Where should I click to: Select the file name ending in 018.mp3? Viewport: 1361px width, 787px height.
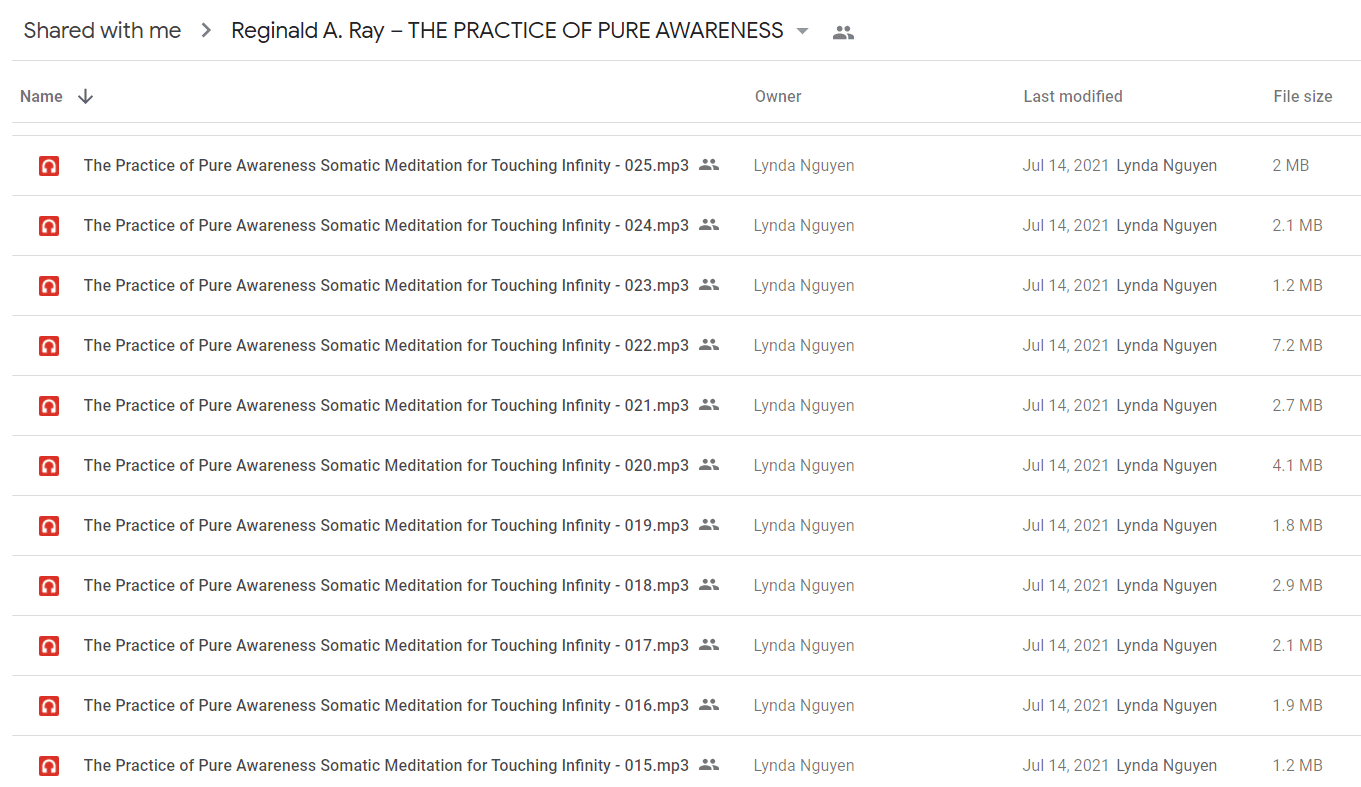386,586
